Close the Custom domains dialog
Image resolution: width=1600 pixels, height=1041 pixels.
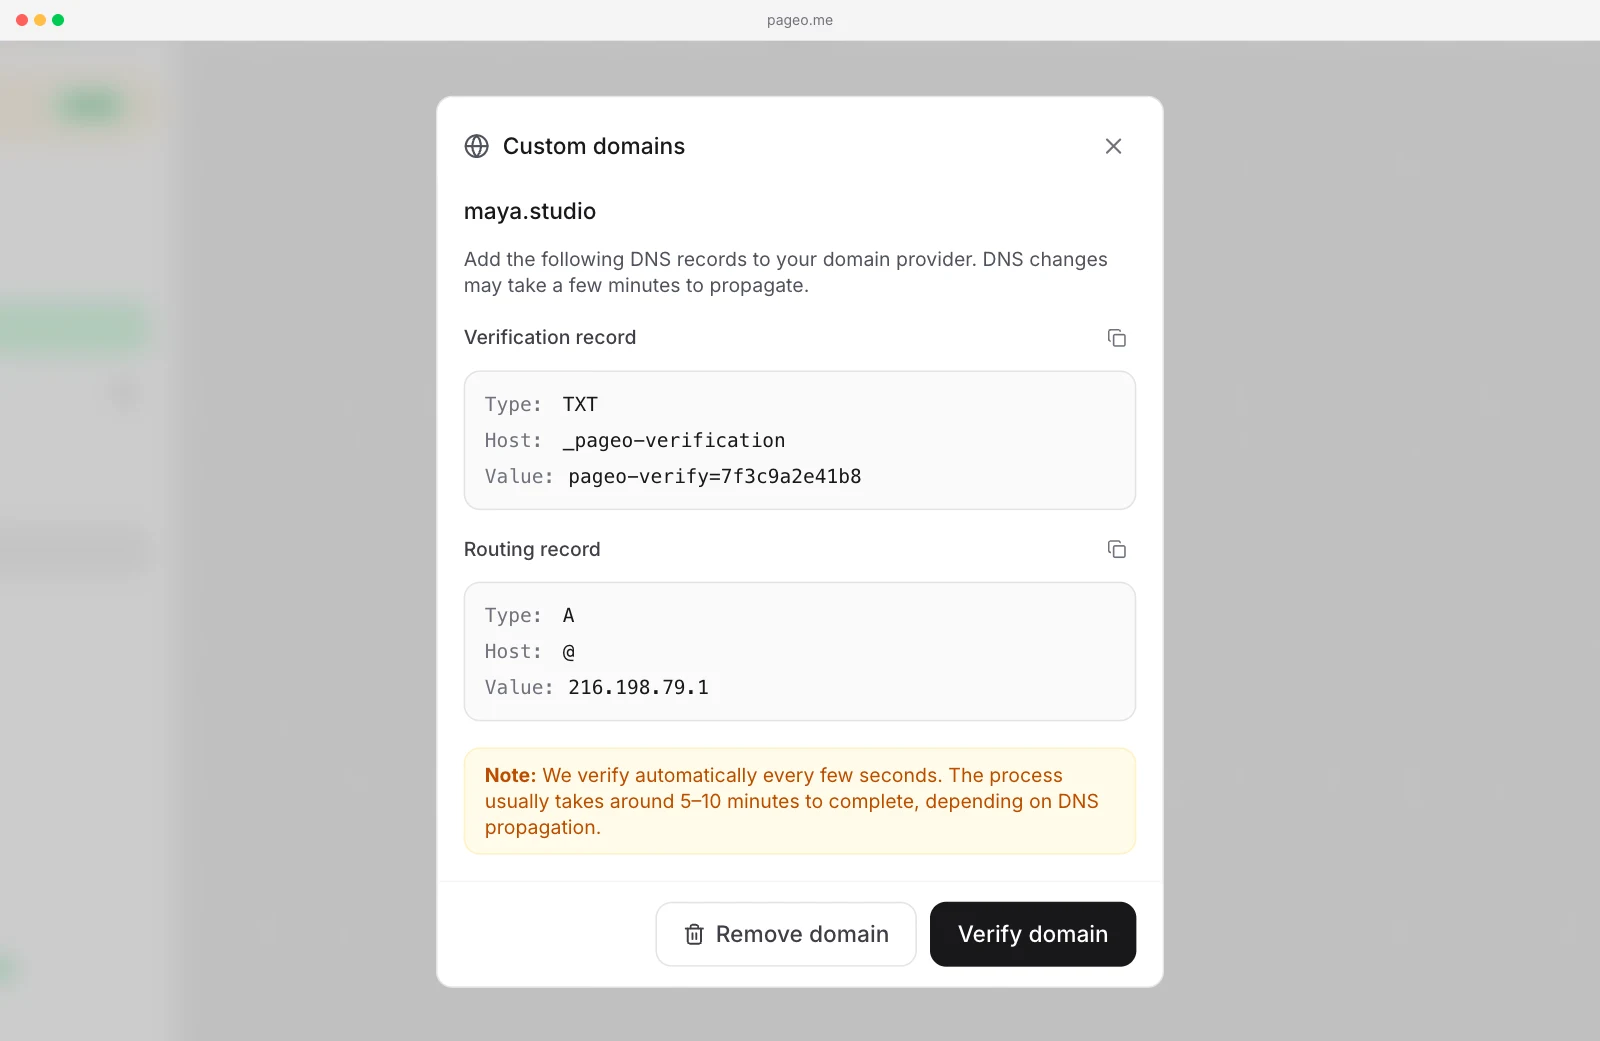pyautogui.click(x=1113, y=146)
